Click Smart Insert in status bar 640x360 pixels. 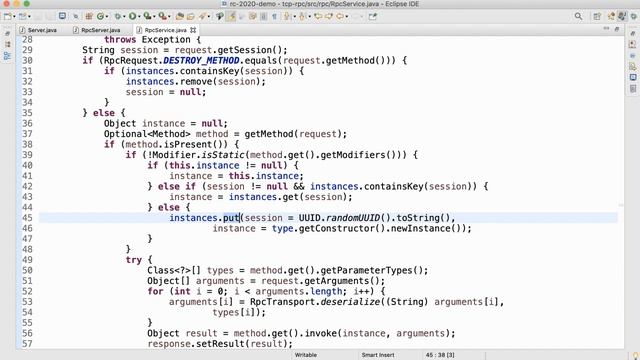378,355
